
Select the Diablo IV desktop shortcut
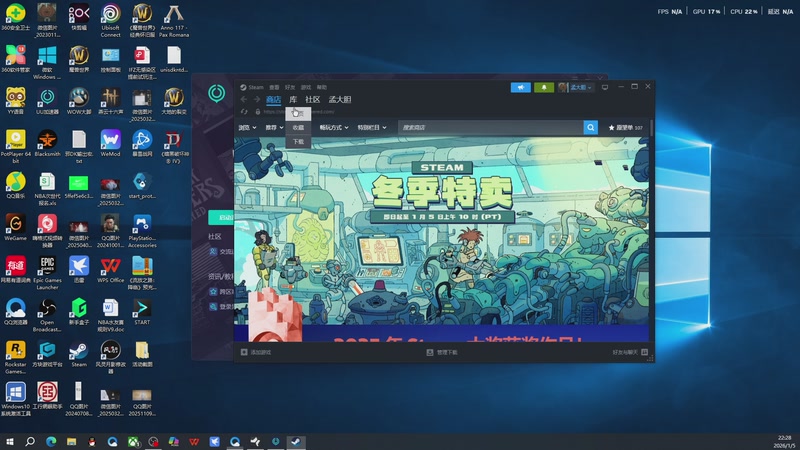(x=174, y=146)
